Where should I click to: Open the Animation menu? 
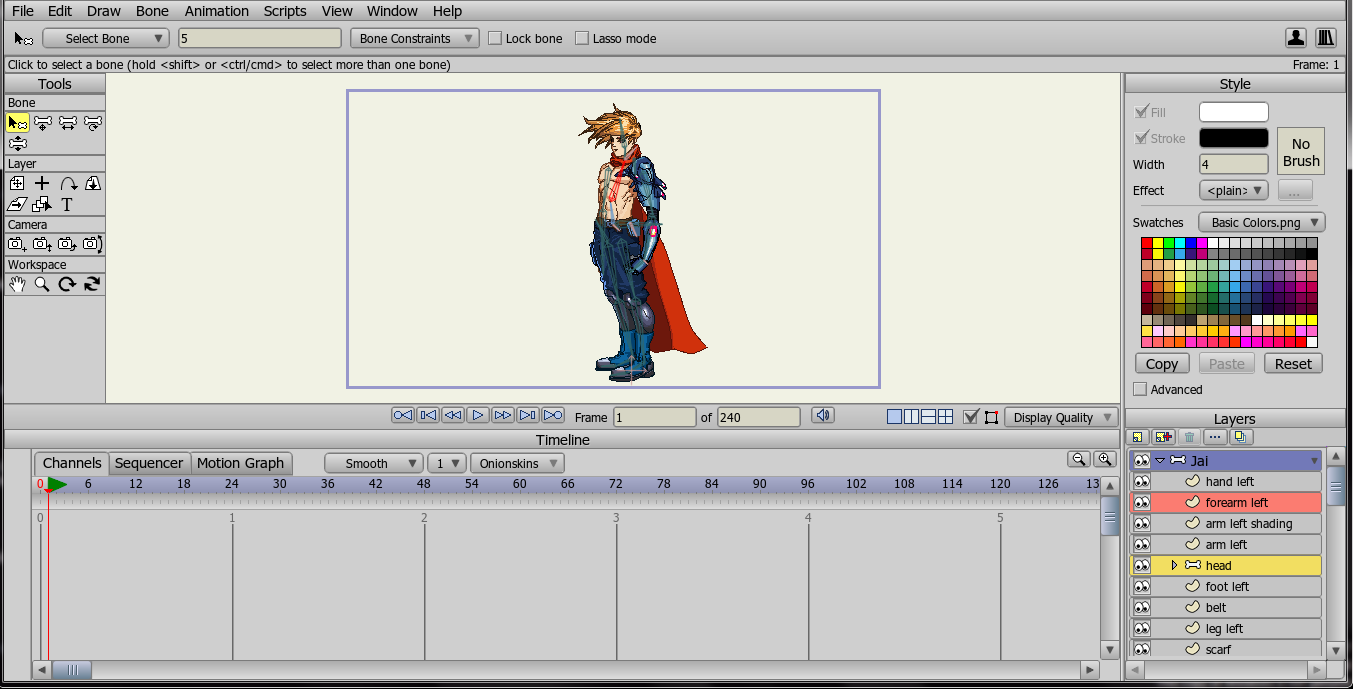(217, 11)
